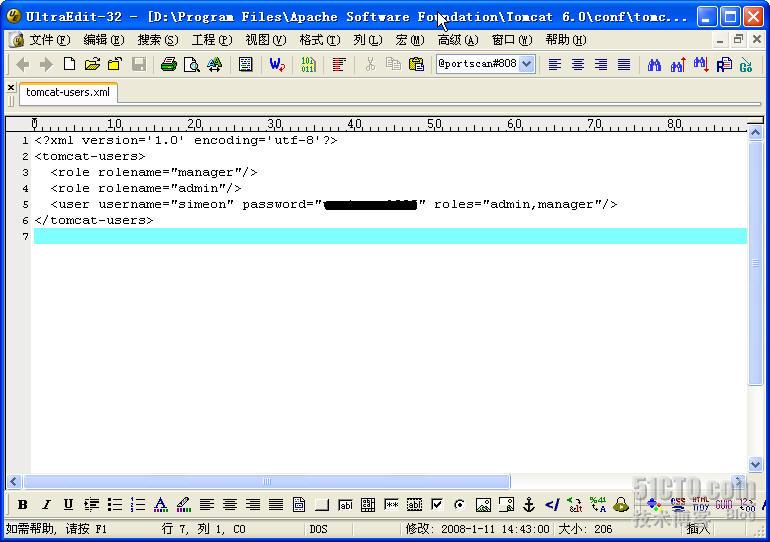Open the 格式(T) menu
The height and width of the screenshot is (542, 770).
tap(320, 40)
